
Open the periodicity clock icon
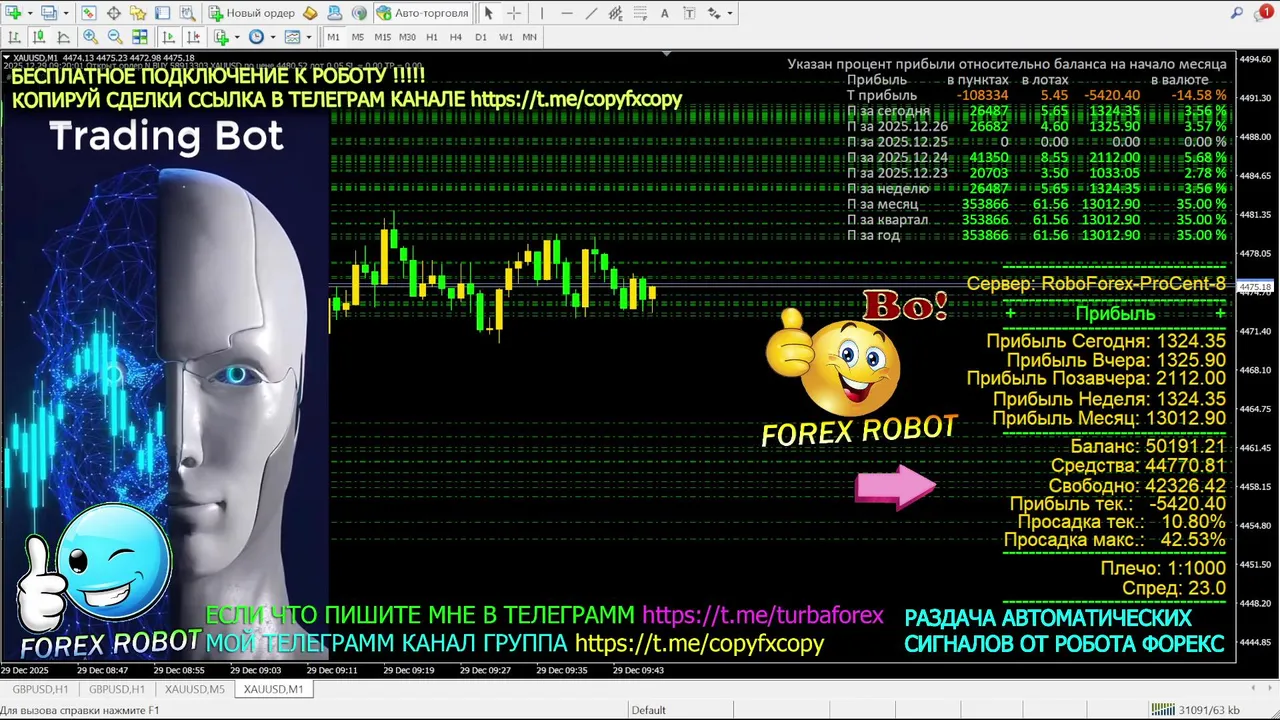point(256,37)
